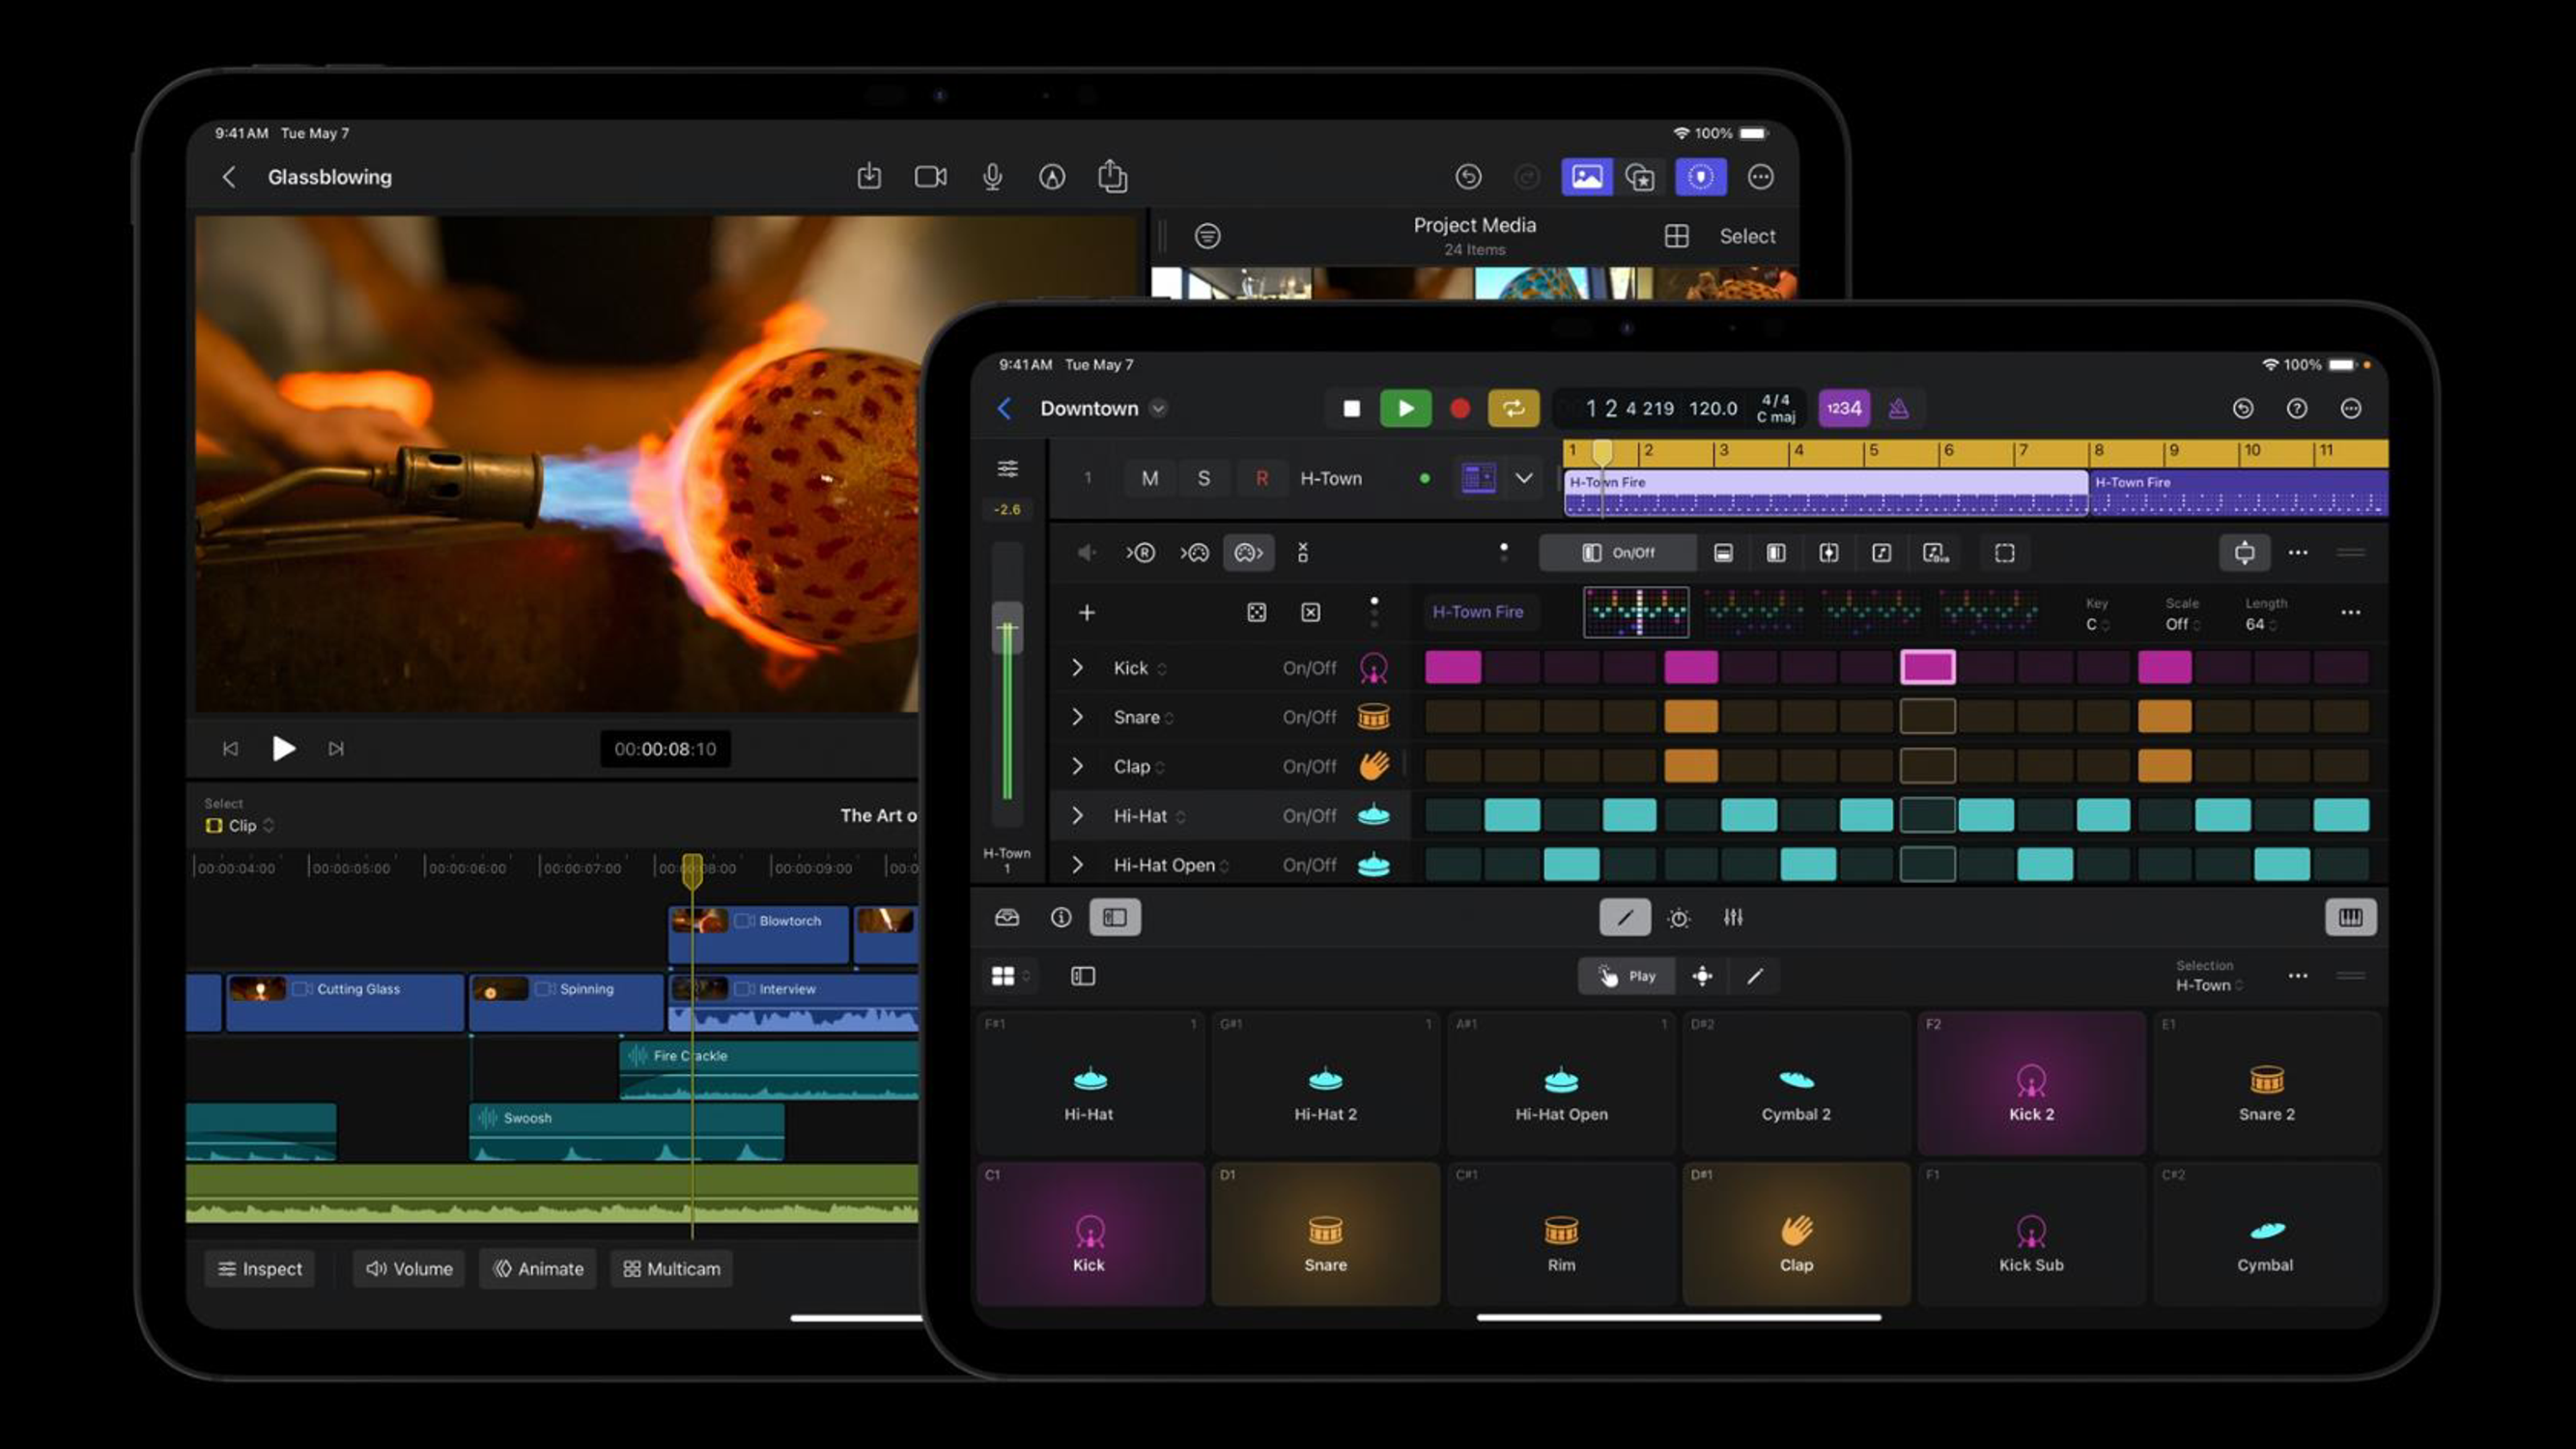The width and height of the screenshot is (2576, 1449).
Task: Toggle the yellow Cycle loop button
Action: click(1513, 408)
